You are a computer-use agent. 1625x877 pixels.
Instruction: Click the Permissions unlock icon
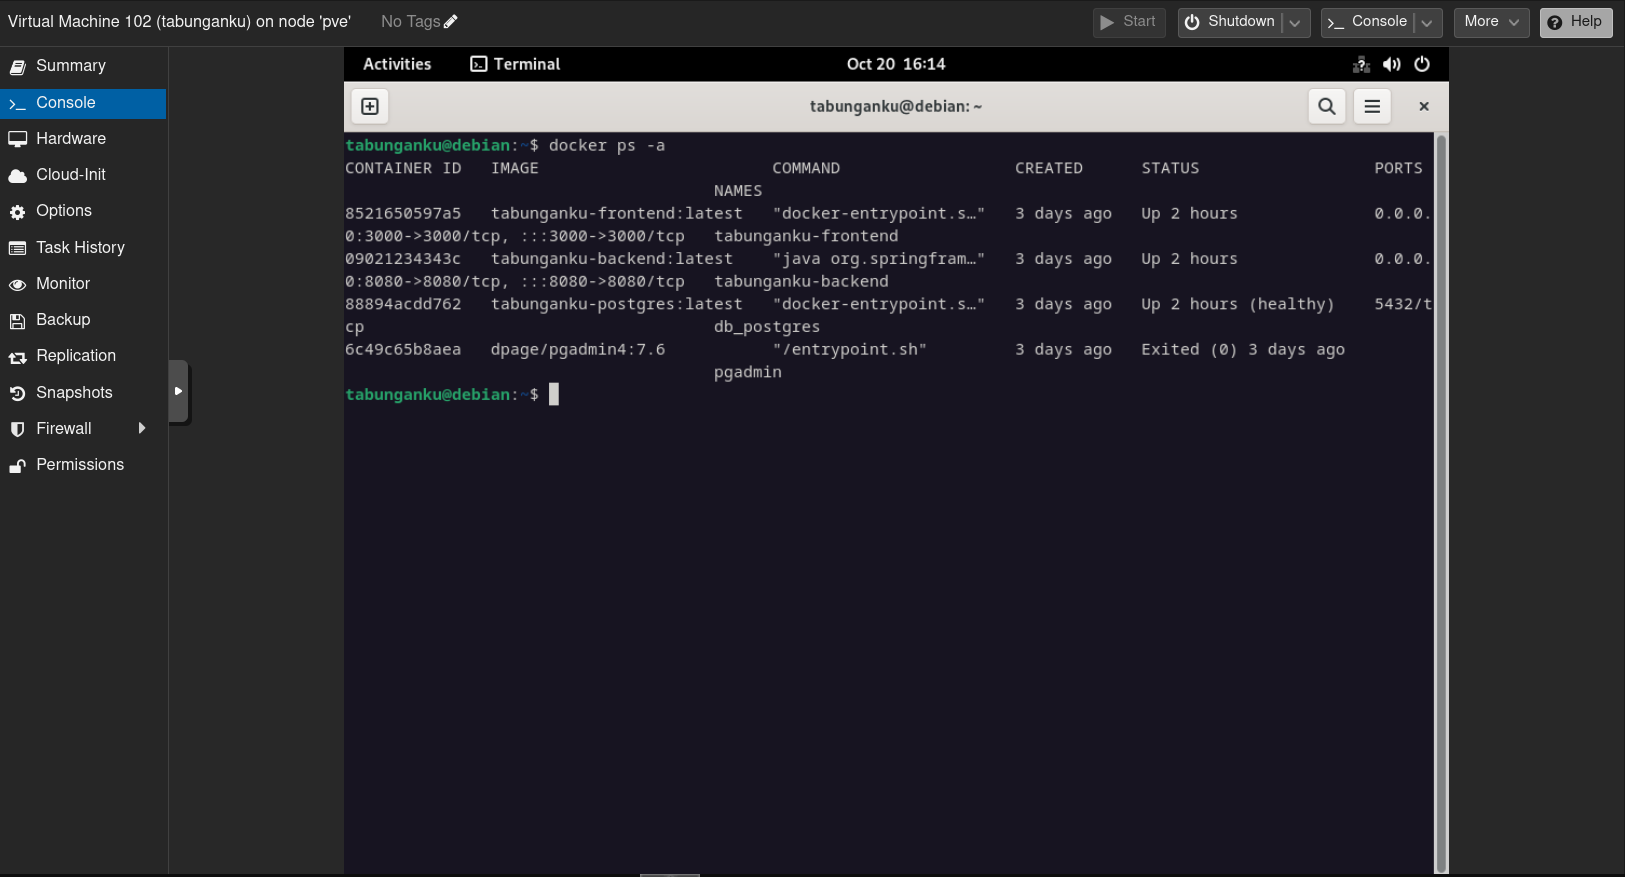17,466
